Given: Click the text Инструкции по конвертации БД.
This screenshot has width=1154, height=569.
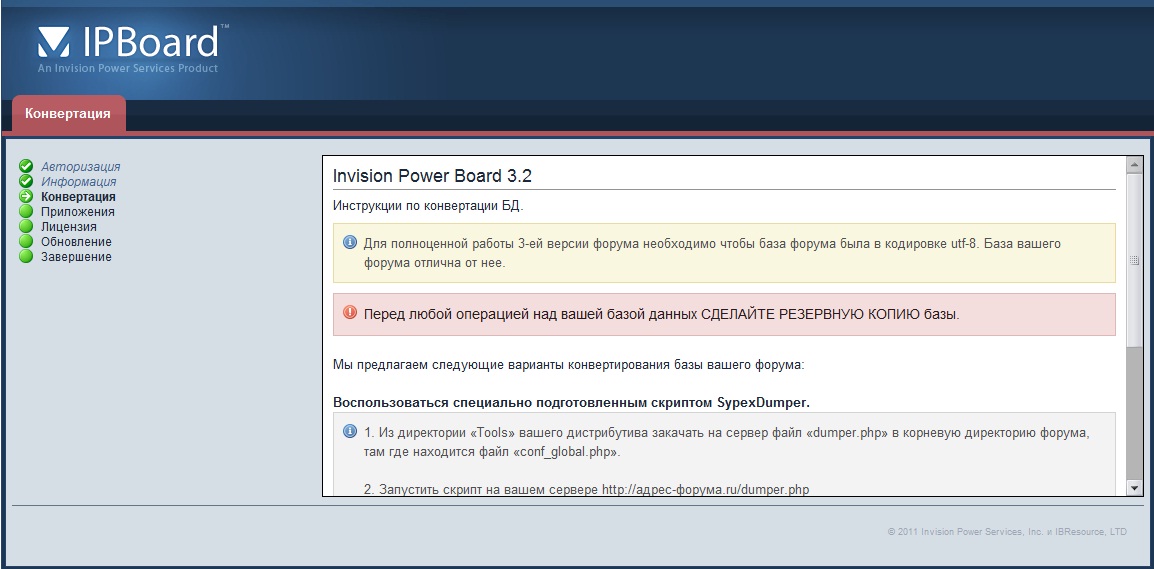Looking at the screenshot, I should [x=428, y=206].
